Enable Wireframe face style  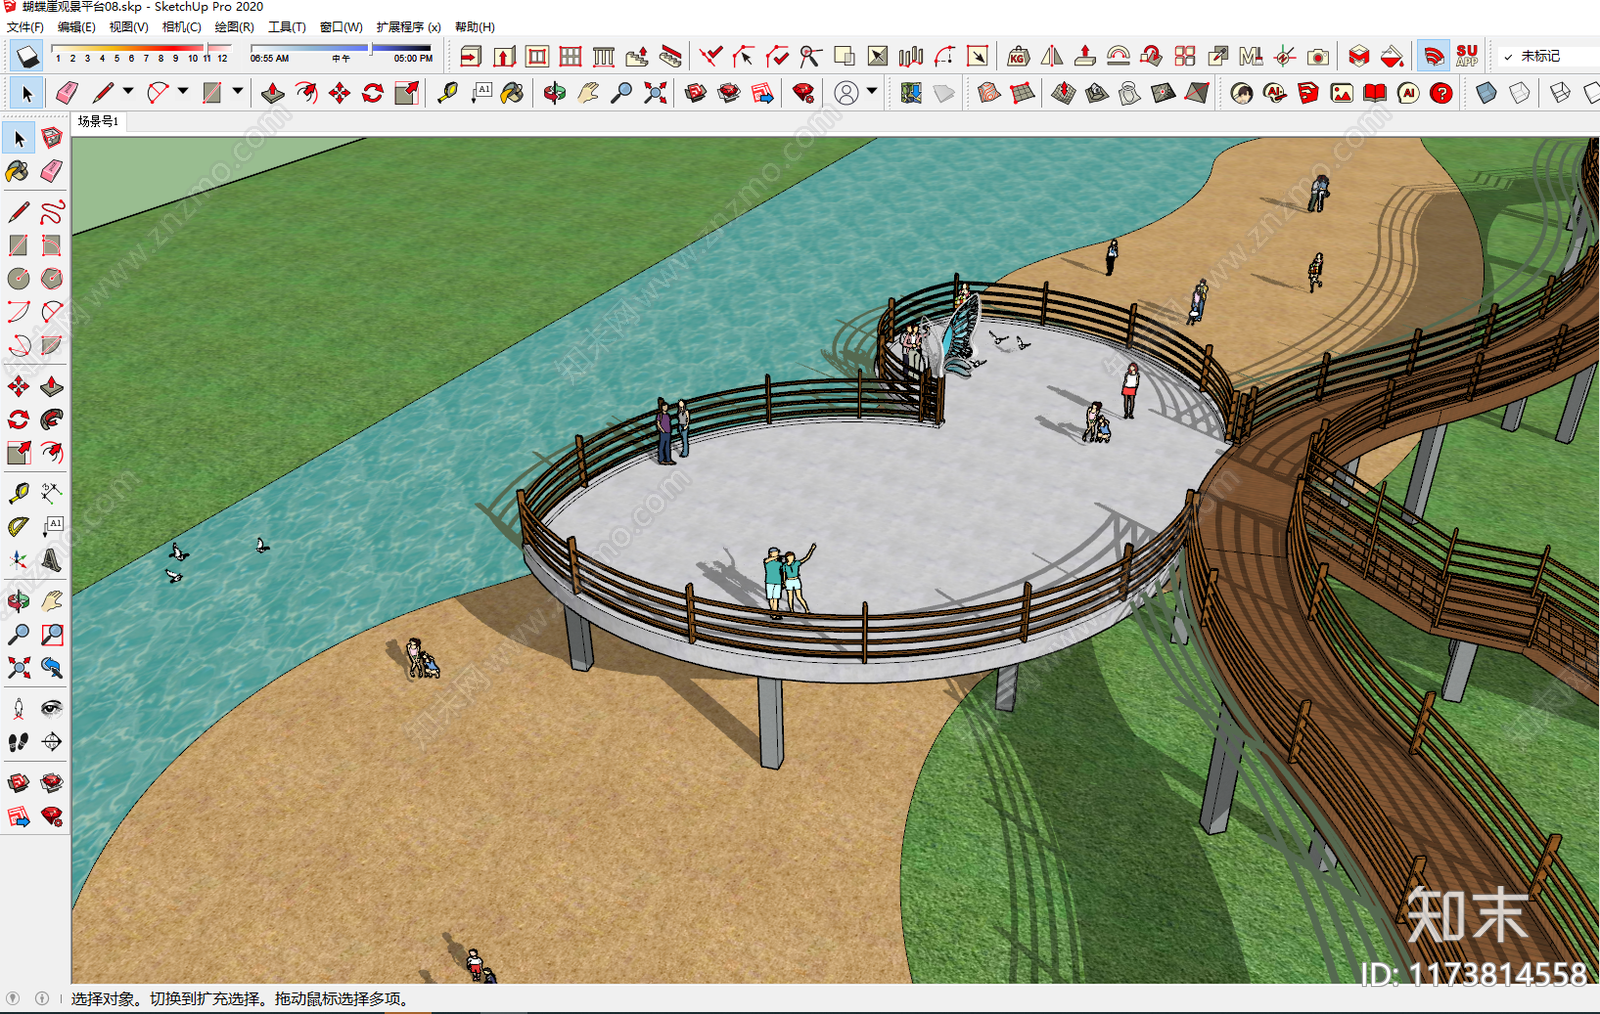[x=1560, y=93]
